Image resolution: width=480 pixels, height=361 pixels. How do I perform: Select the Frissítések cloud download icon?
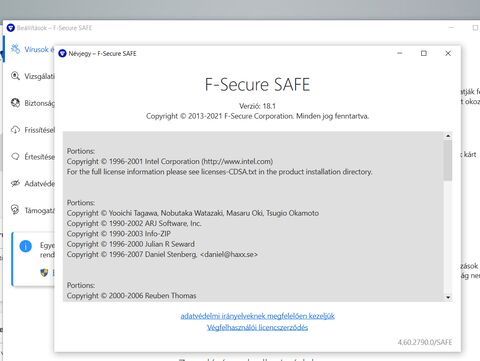pyautogui.click(x=15, y=130)
